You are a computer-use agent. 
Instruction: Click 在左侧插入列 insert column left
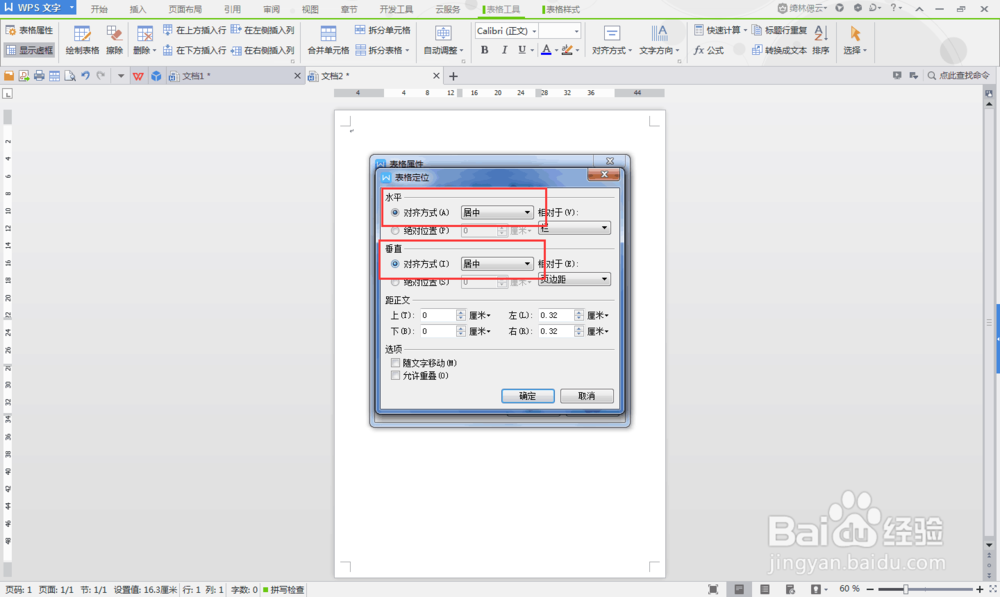coord(263,30)
